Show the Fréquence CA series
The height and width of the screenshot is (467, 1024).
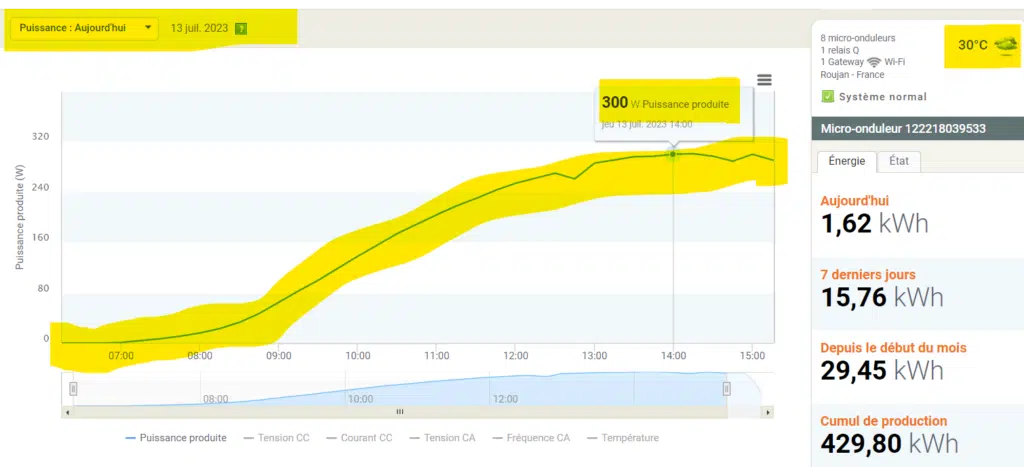531,438
